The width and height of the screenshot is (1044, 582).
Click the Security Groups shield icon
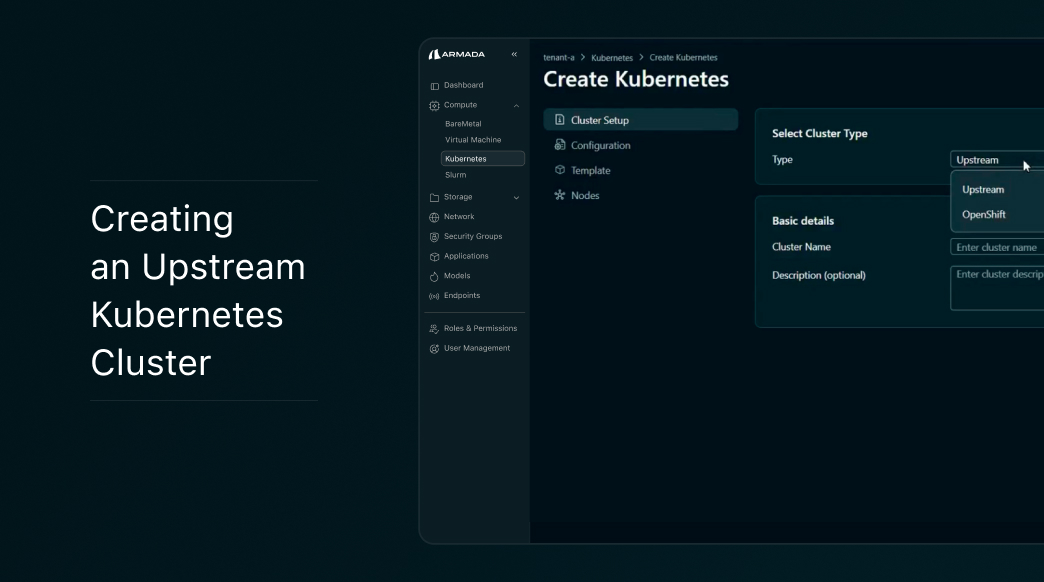tap(434, 237)
